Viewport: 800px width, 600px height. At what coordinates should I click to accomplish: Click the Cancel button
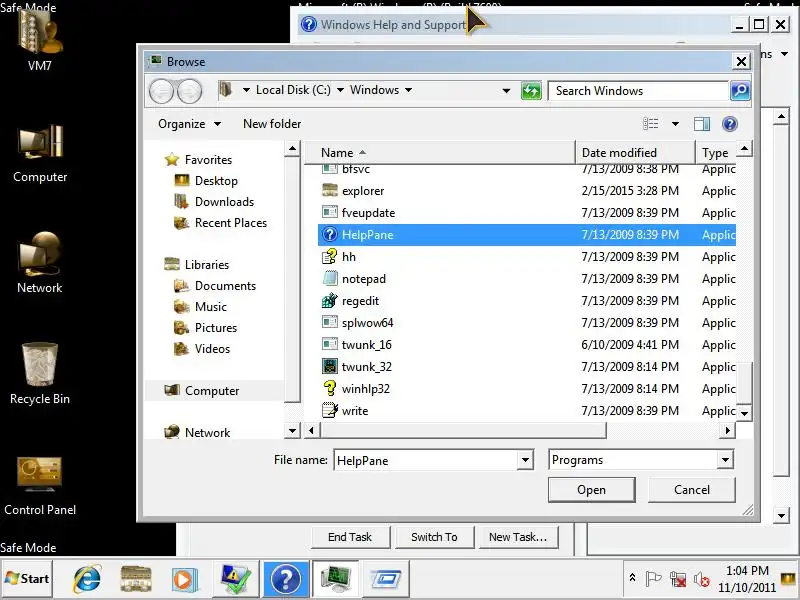coord(691,490)
